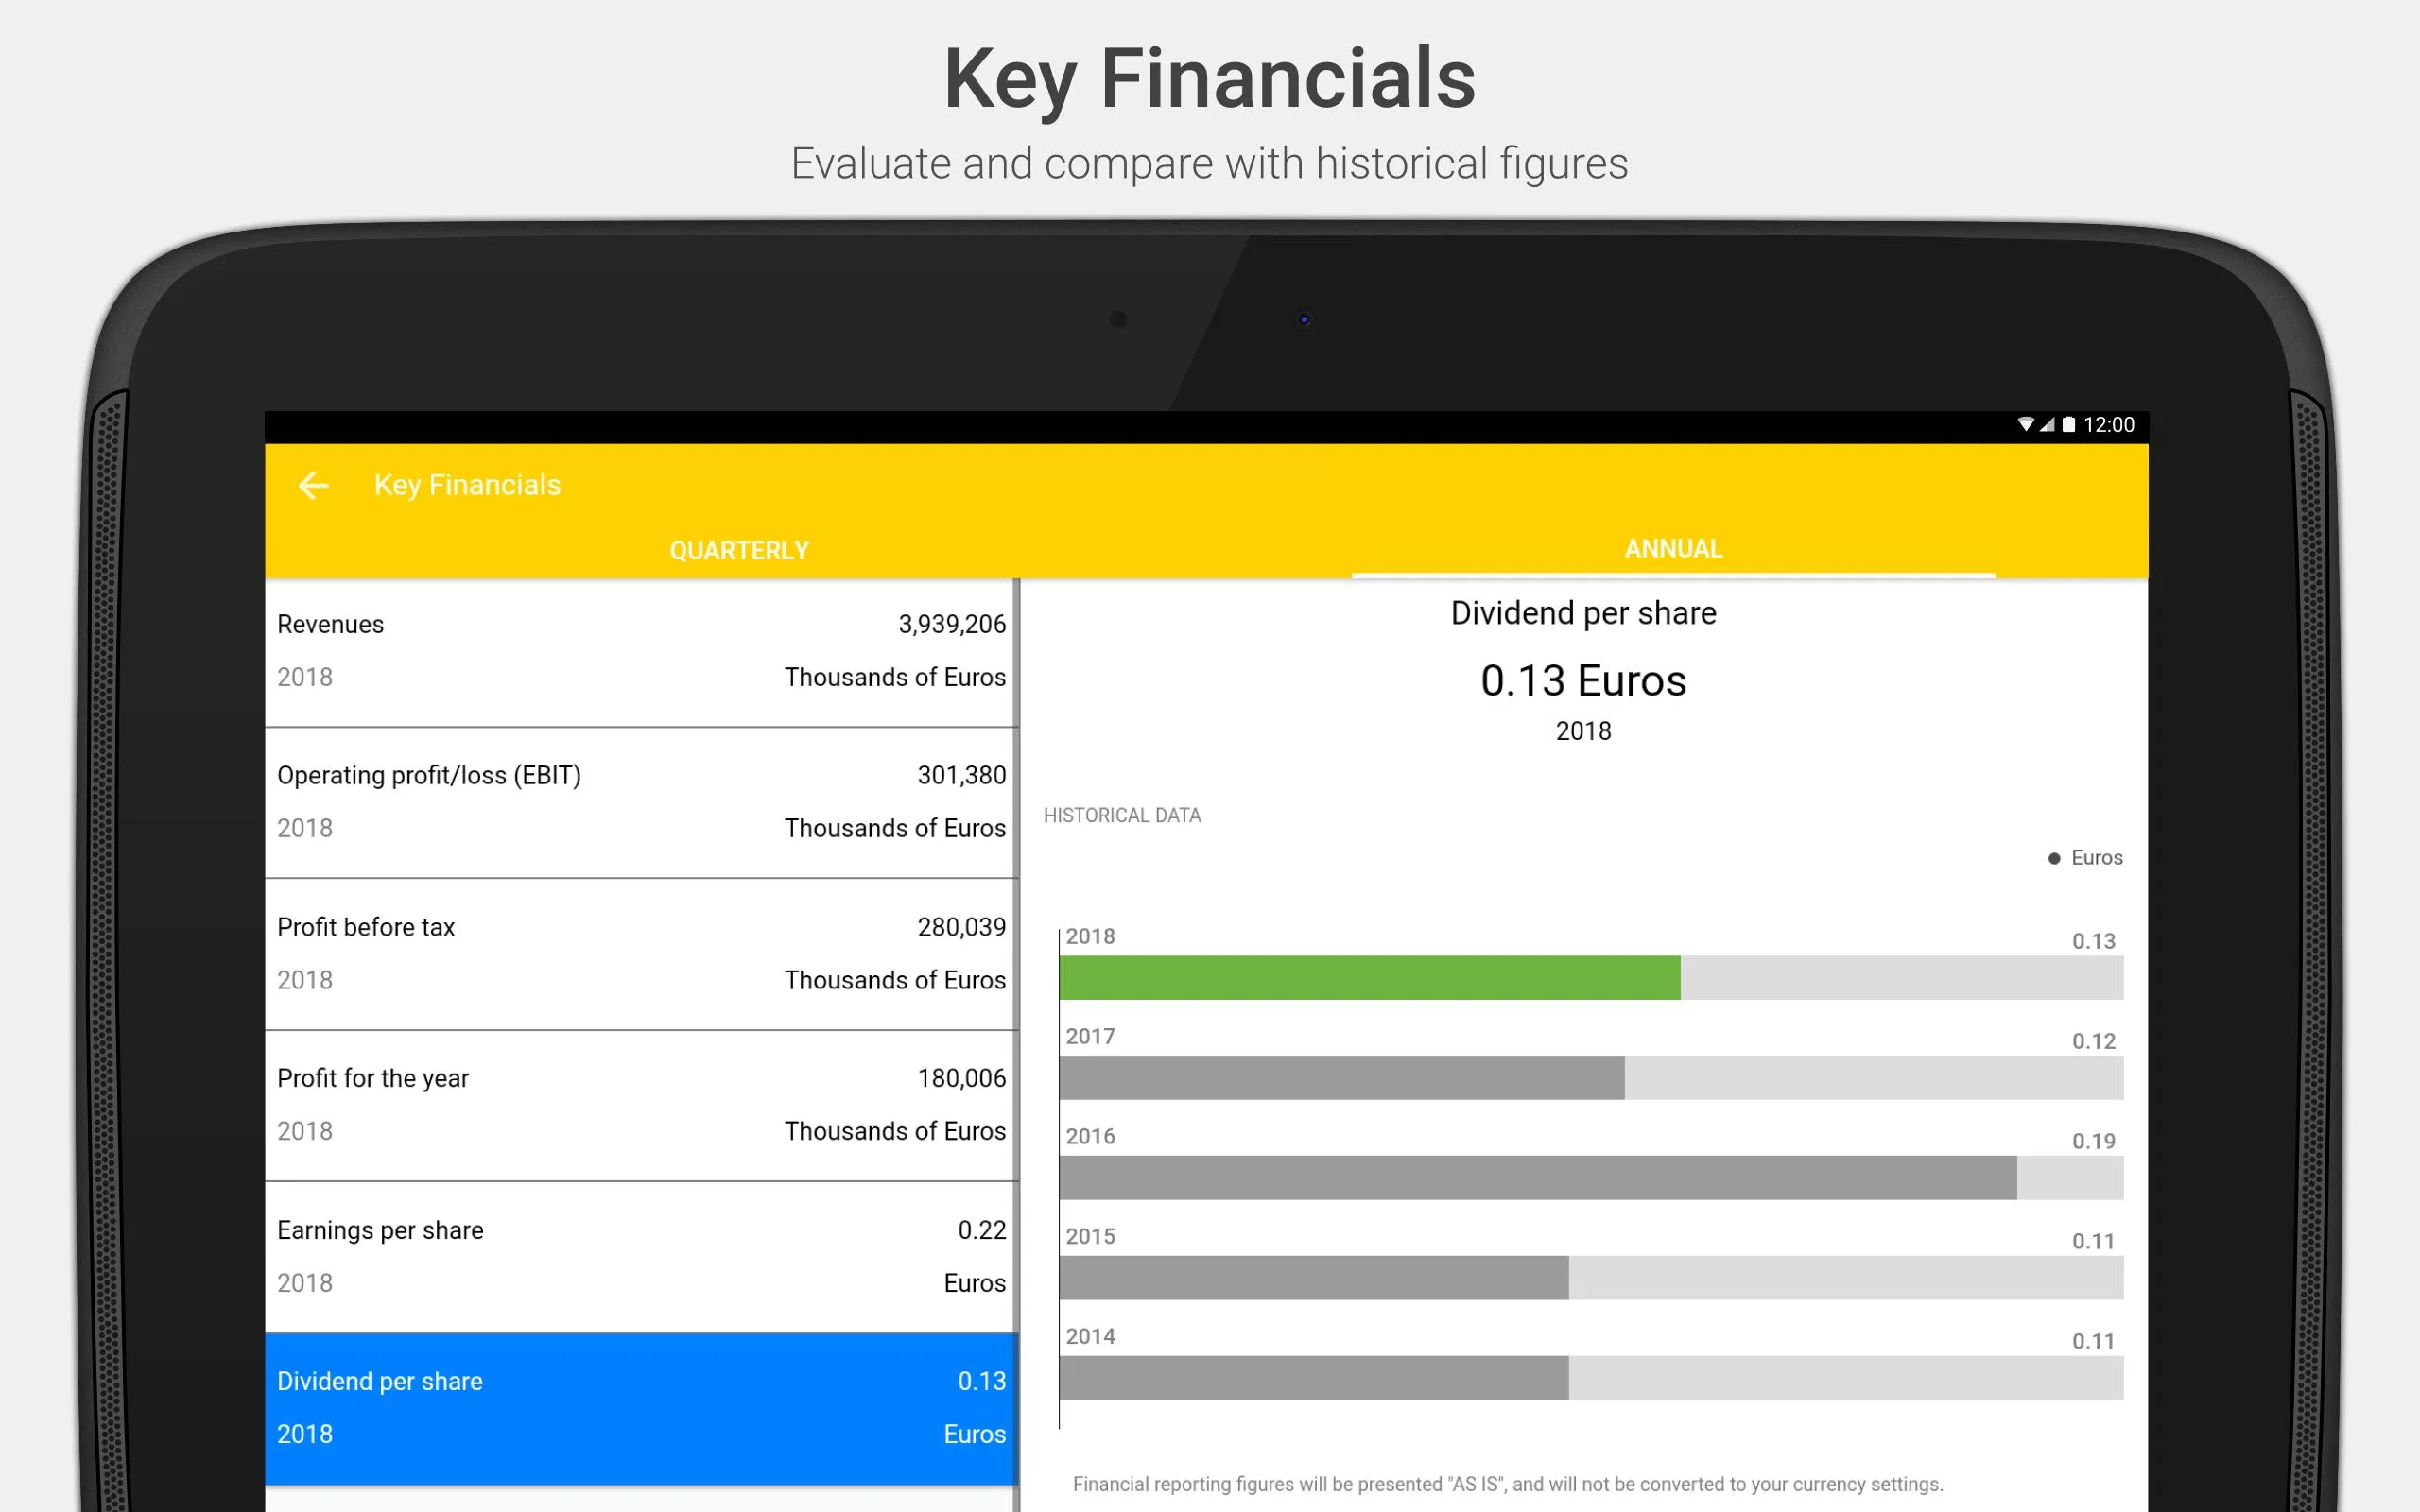2420x1512 pixels.
Task: Click the 3,939,206 revenue value
Action: tap(951, 624)
